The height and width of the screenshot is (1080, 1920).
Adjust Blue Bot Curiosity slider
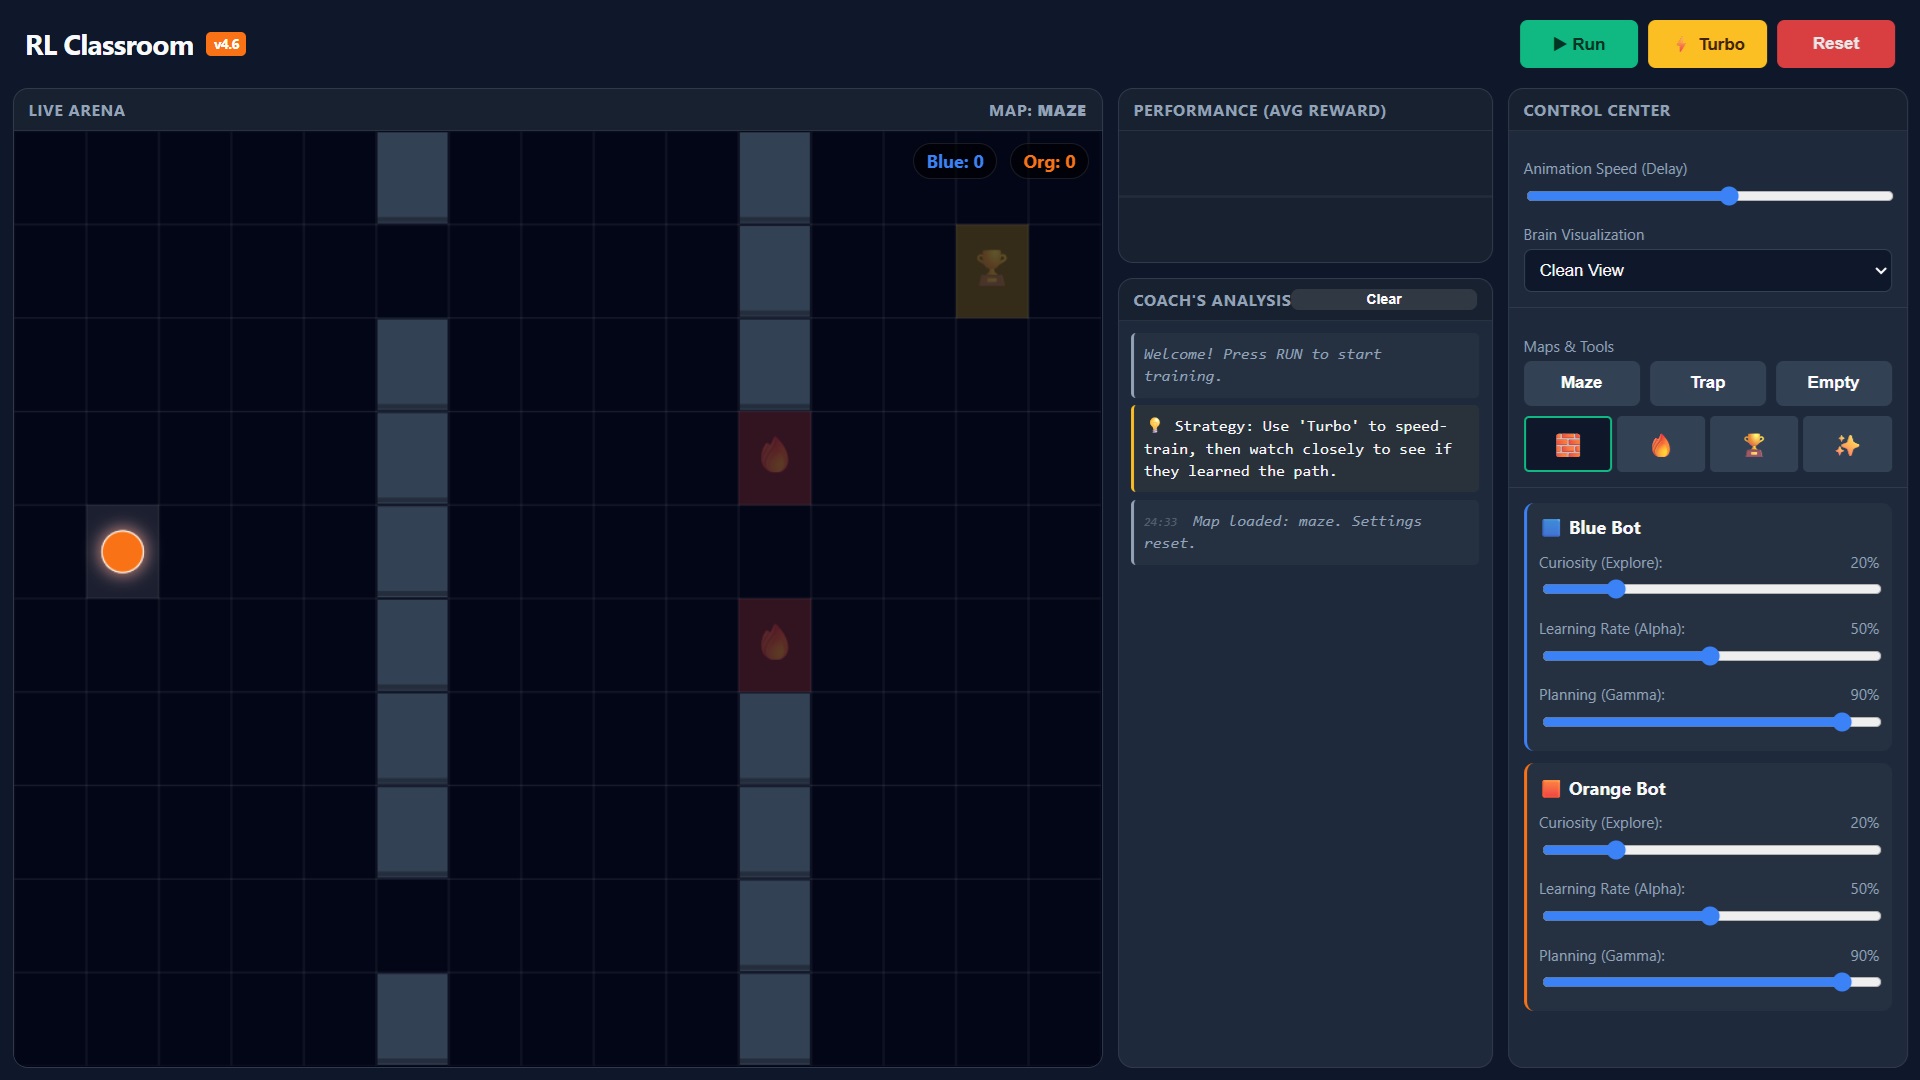1616,589
